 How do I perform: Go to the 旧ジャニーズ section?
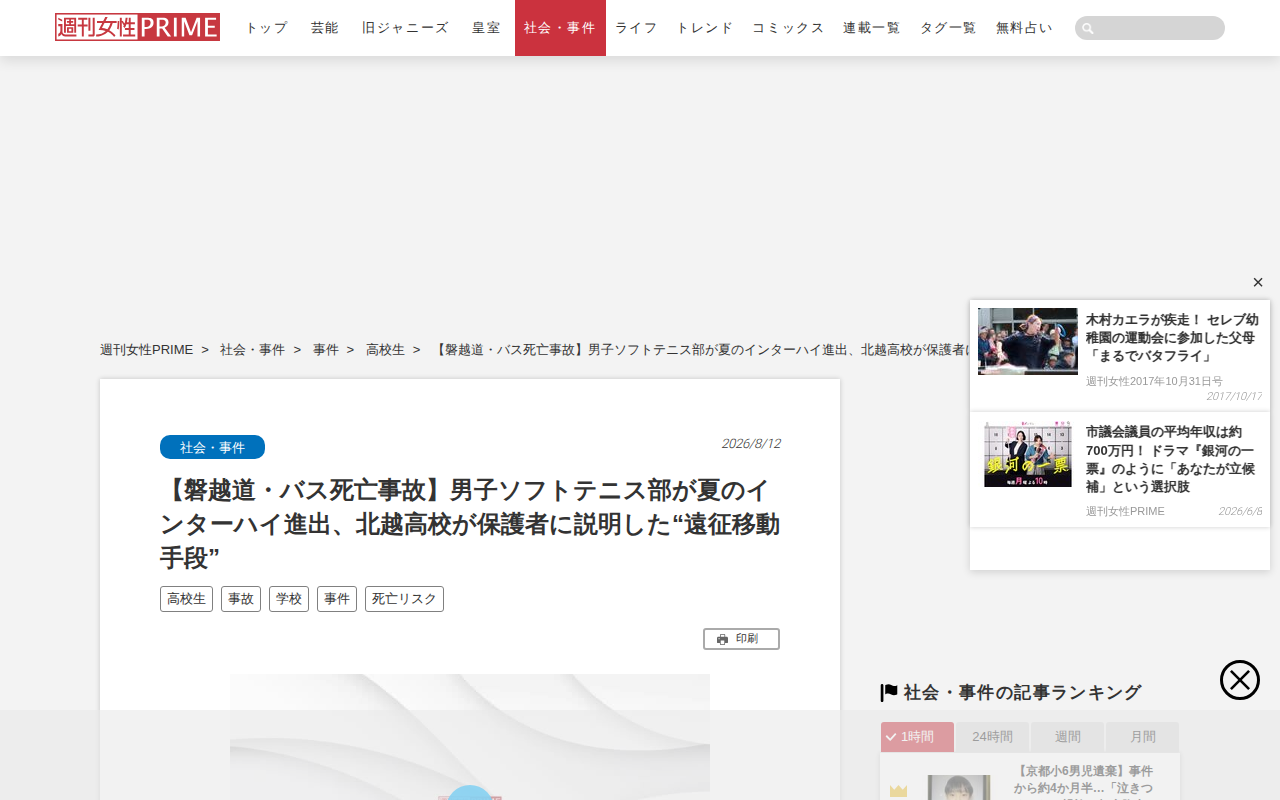pyautogui.click(x=405, y=28)
